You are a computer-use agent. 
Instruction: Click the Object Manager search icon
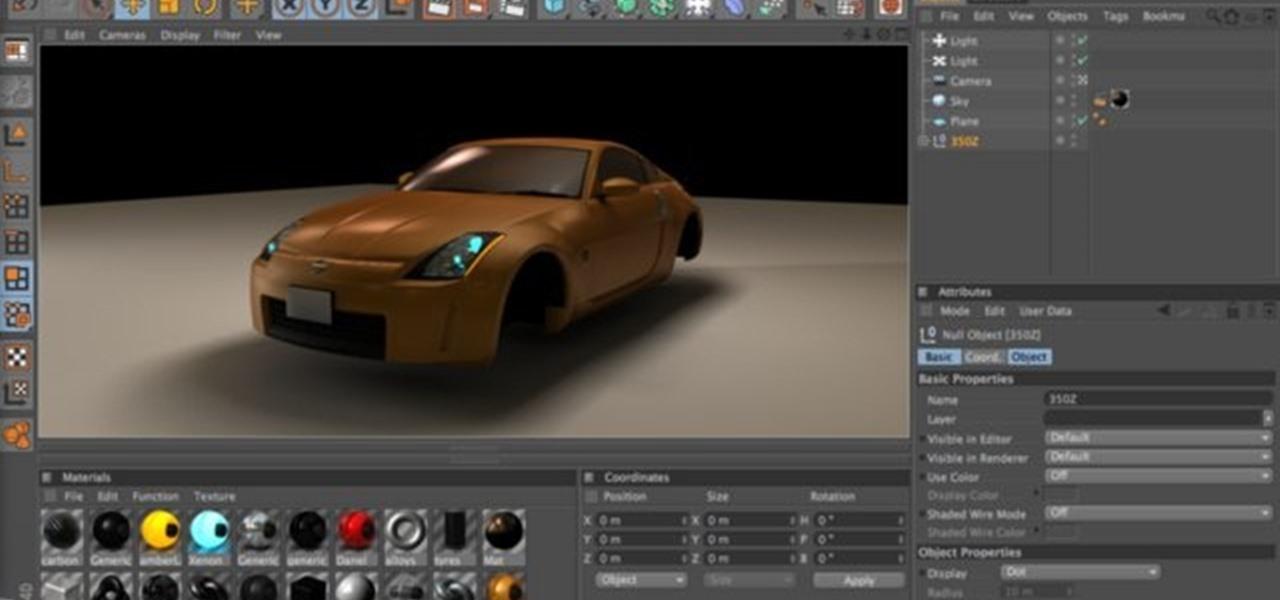click(1213, 16)
